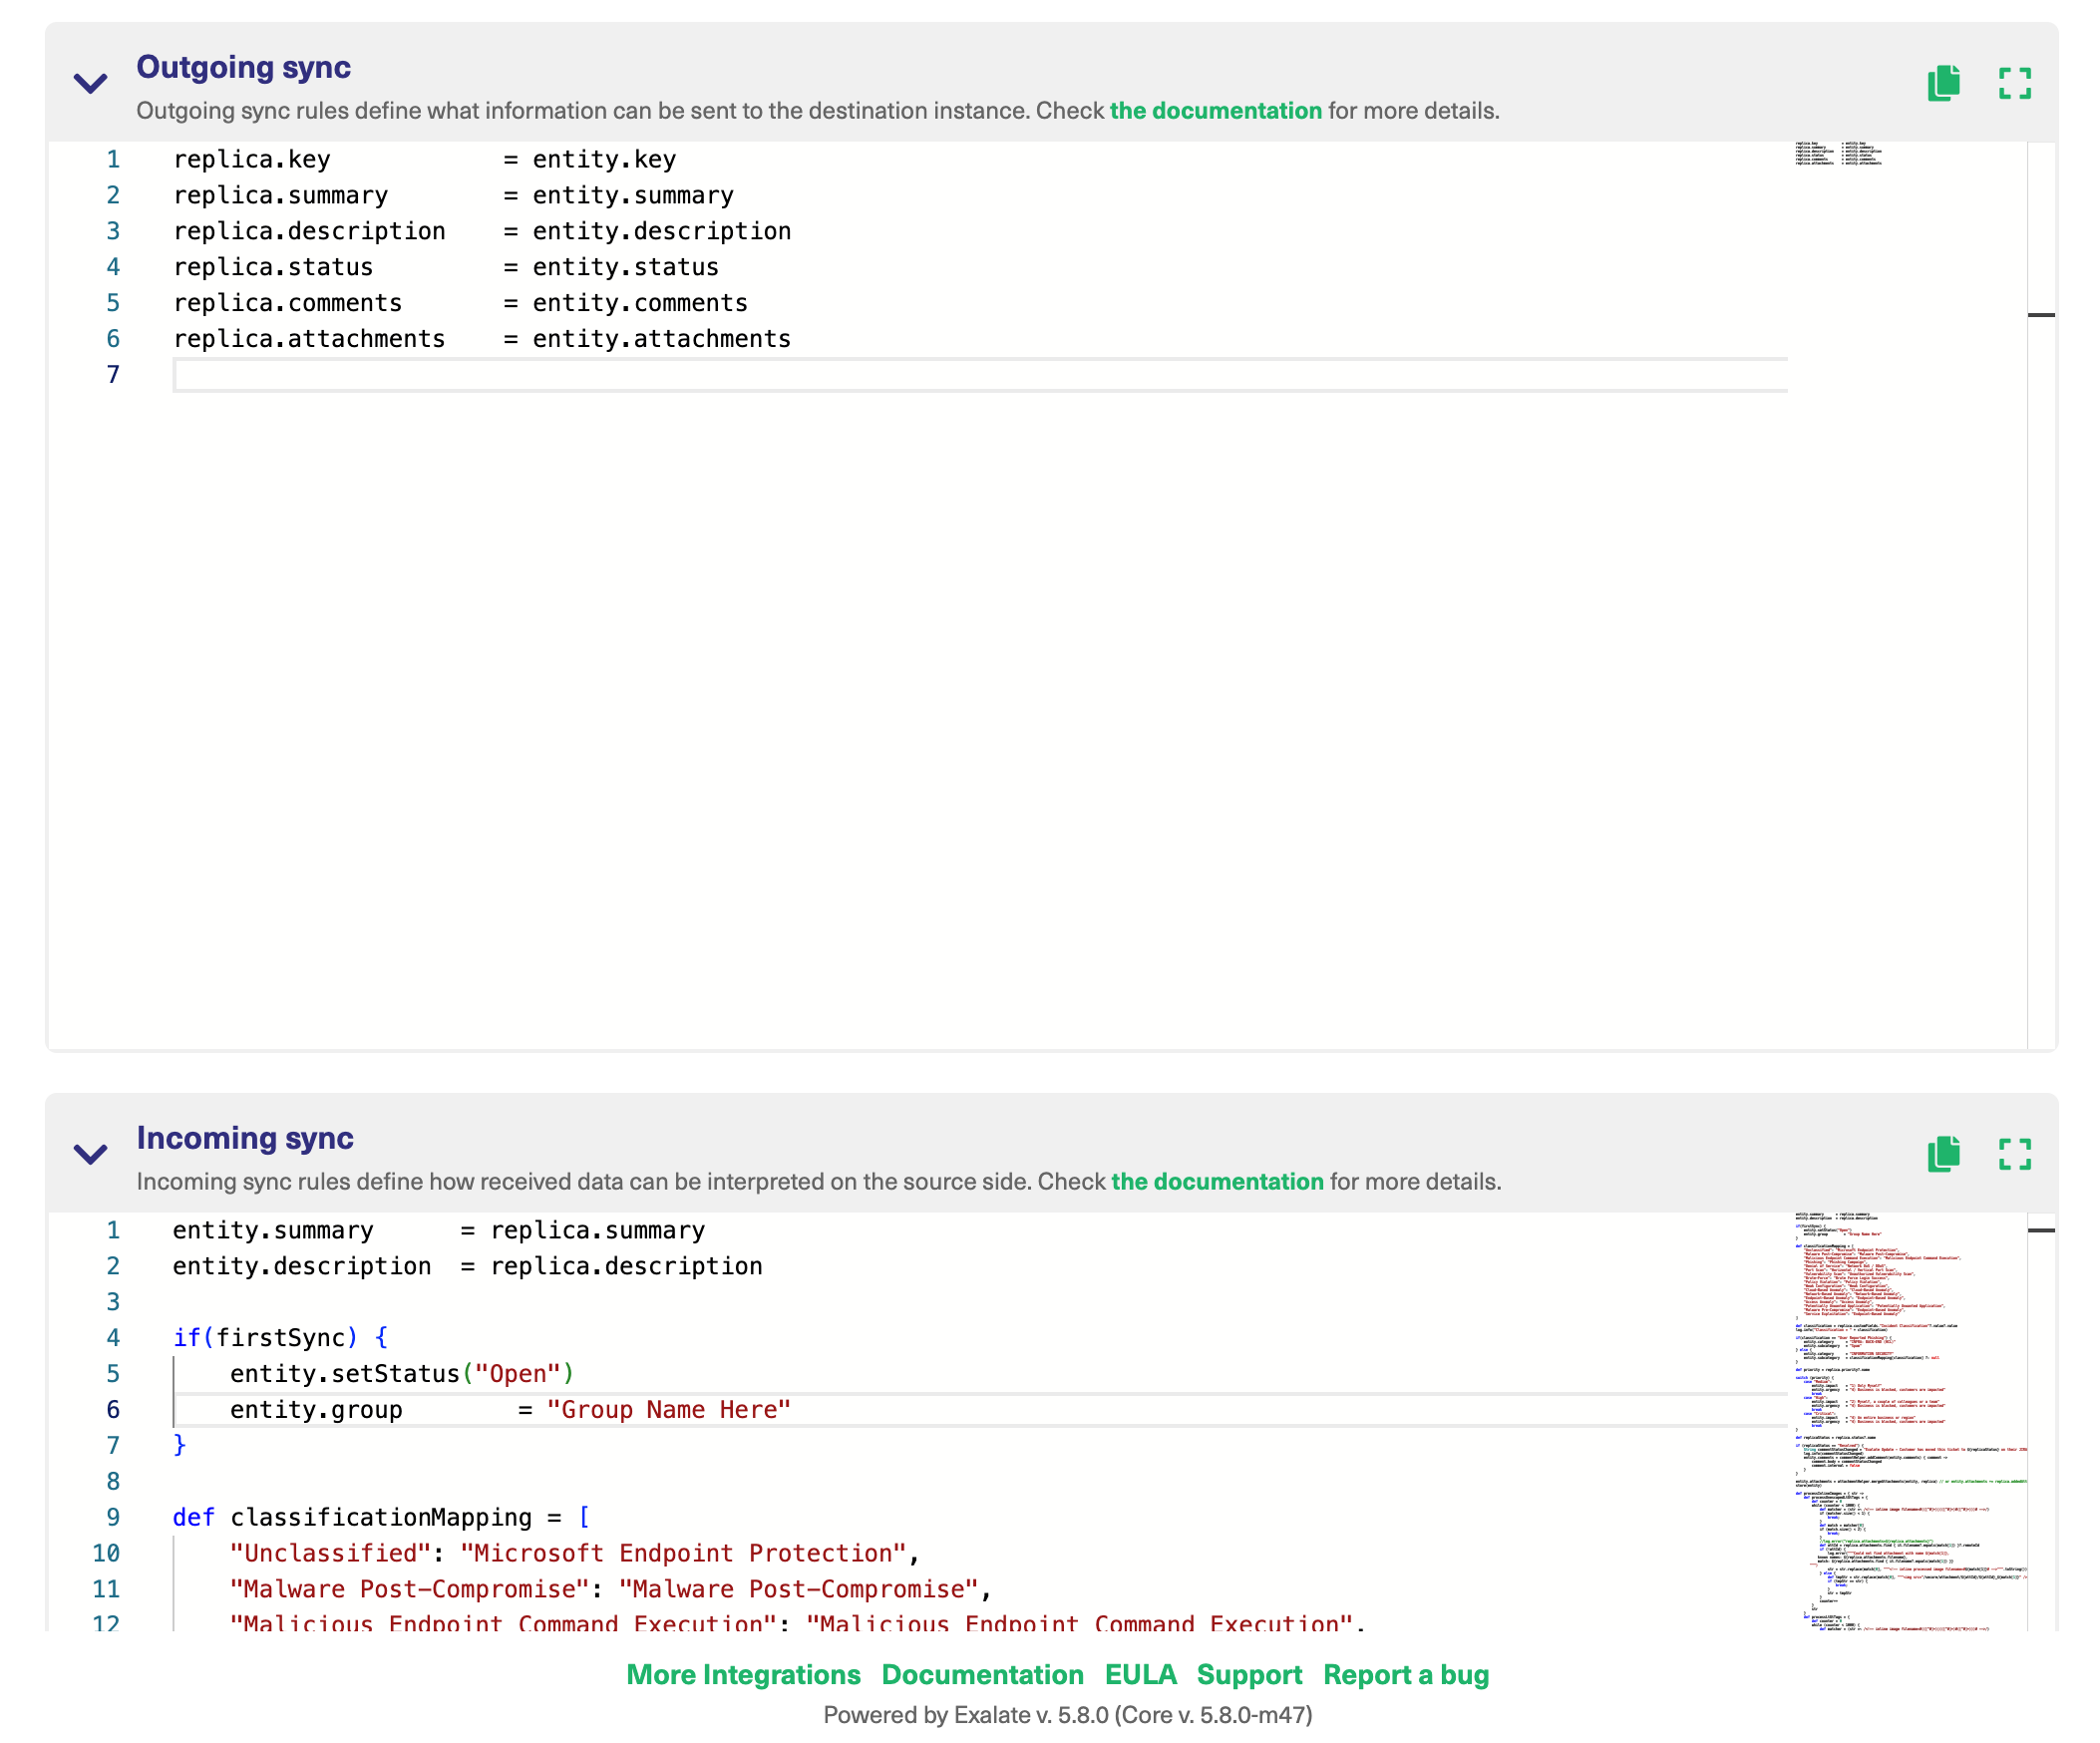The width and height of the screenshot is (2100, 1743).
Task: Click Report a bug link
Action: [x=1405, y=1675]
